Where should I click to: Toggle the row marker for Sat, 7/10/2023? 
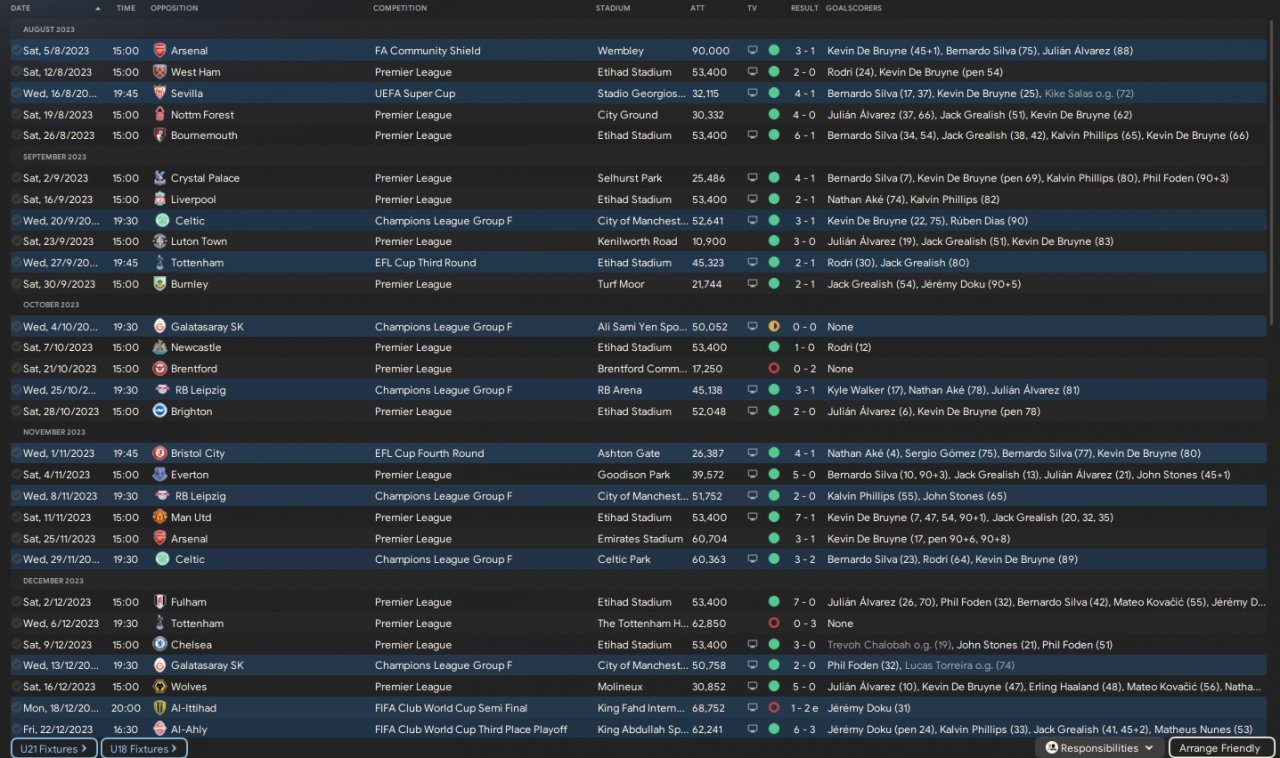16,348
